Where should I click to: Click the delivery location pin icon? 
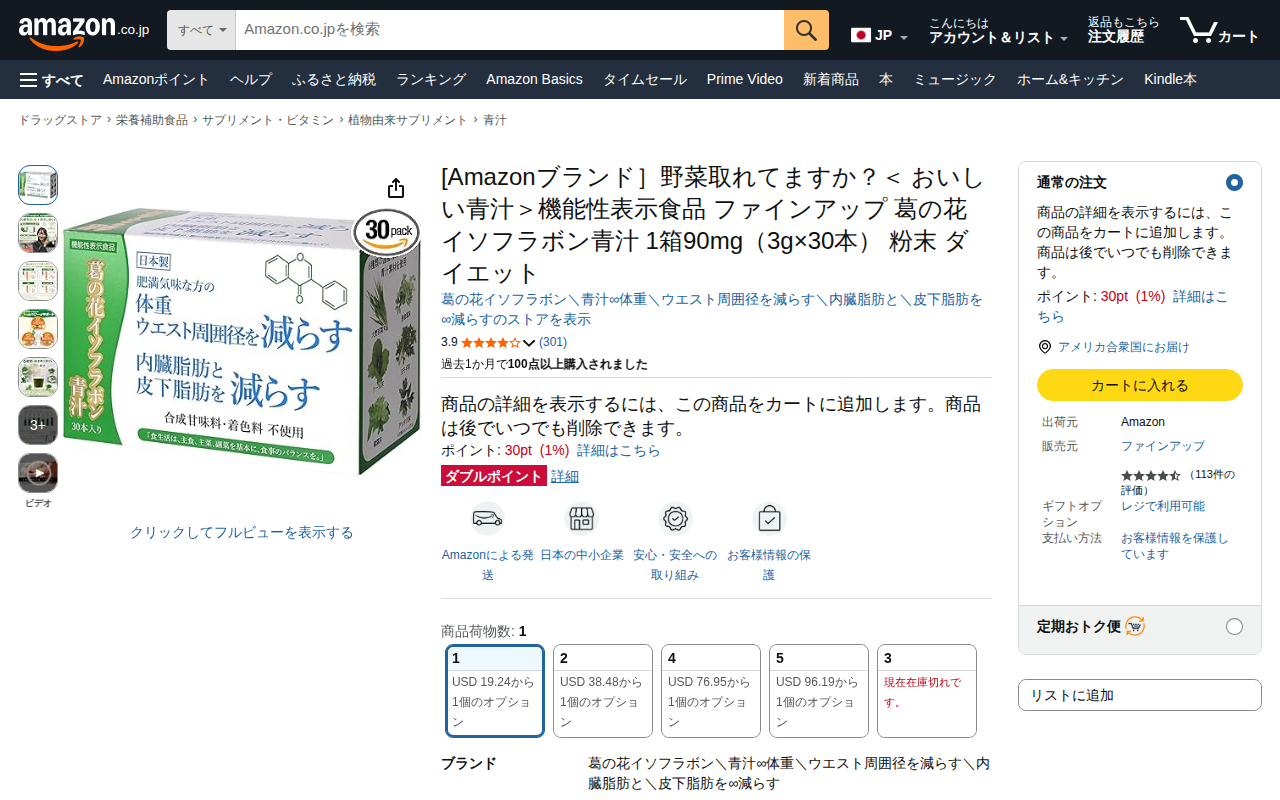pos(1045,347)
